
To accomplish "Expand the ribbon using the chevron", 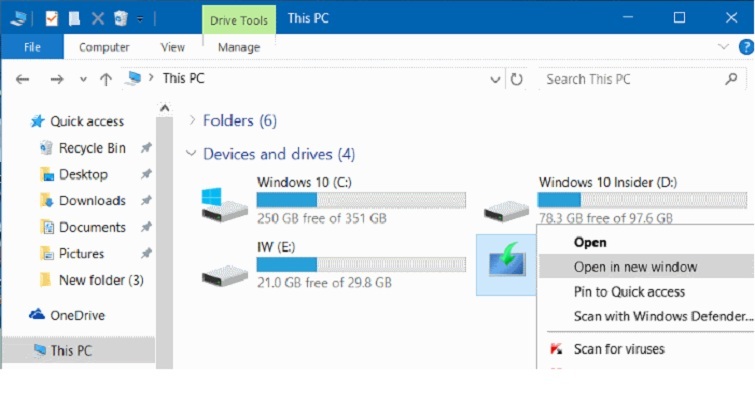I will pyautogui.click(x=724, y=47).
